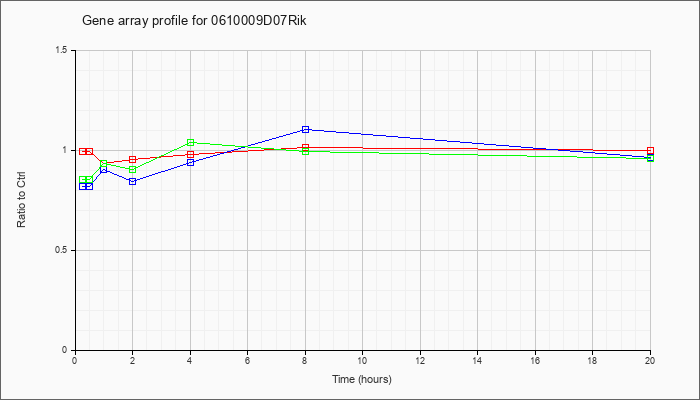The image size is (700, 400).
Task: Click the leftmost blue data marker
Action: coord(83,186)
